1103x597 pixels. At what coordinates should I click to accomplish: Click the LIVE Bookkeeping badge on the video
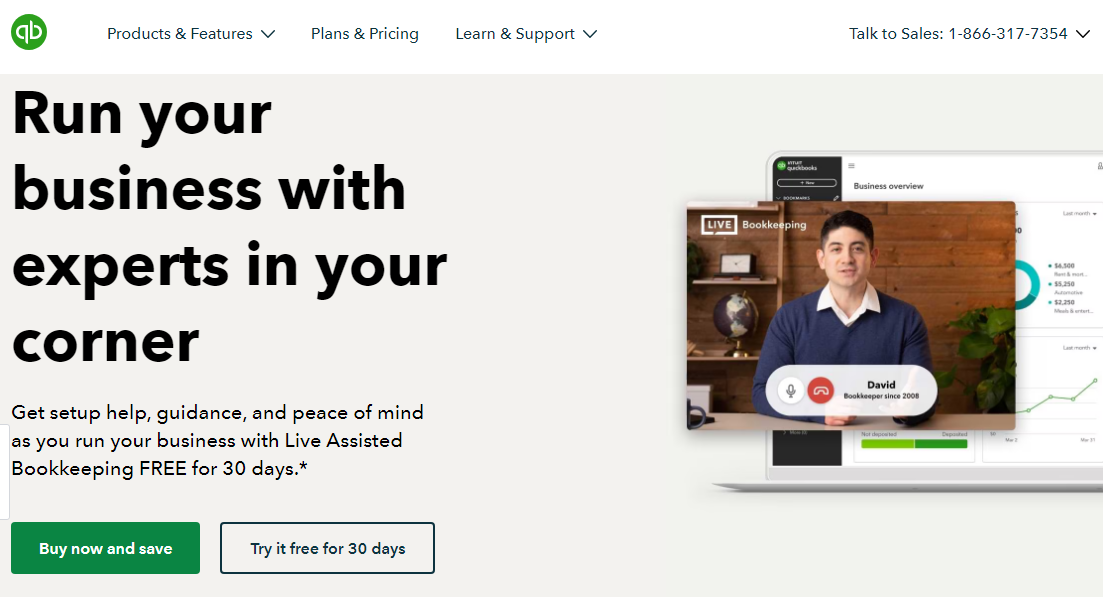pos(753,225)
